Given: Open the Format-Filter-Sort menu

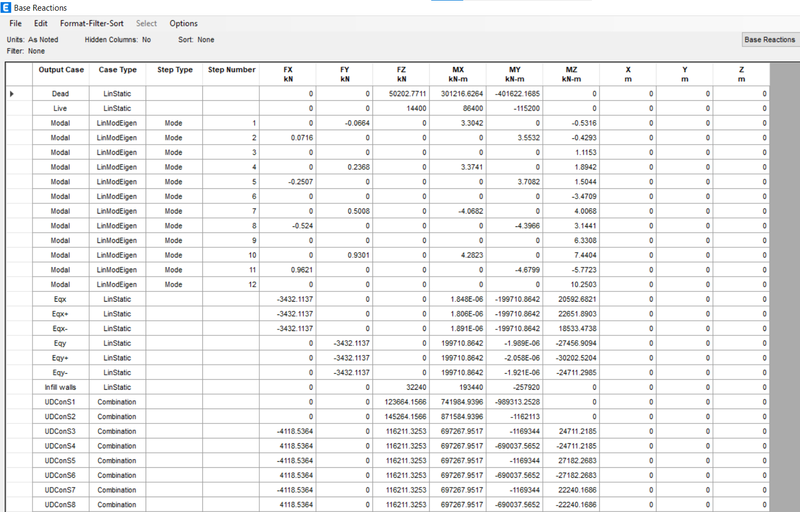Looking at the screenshot, I should point(92,23).
